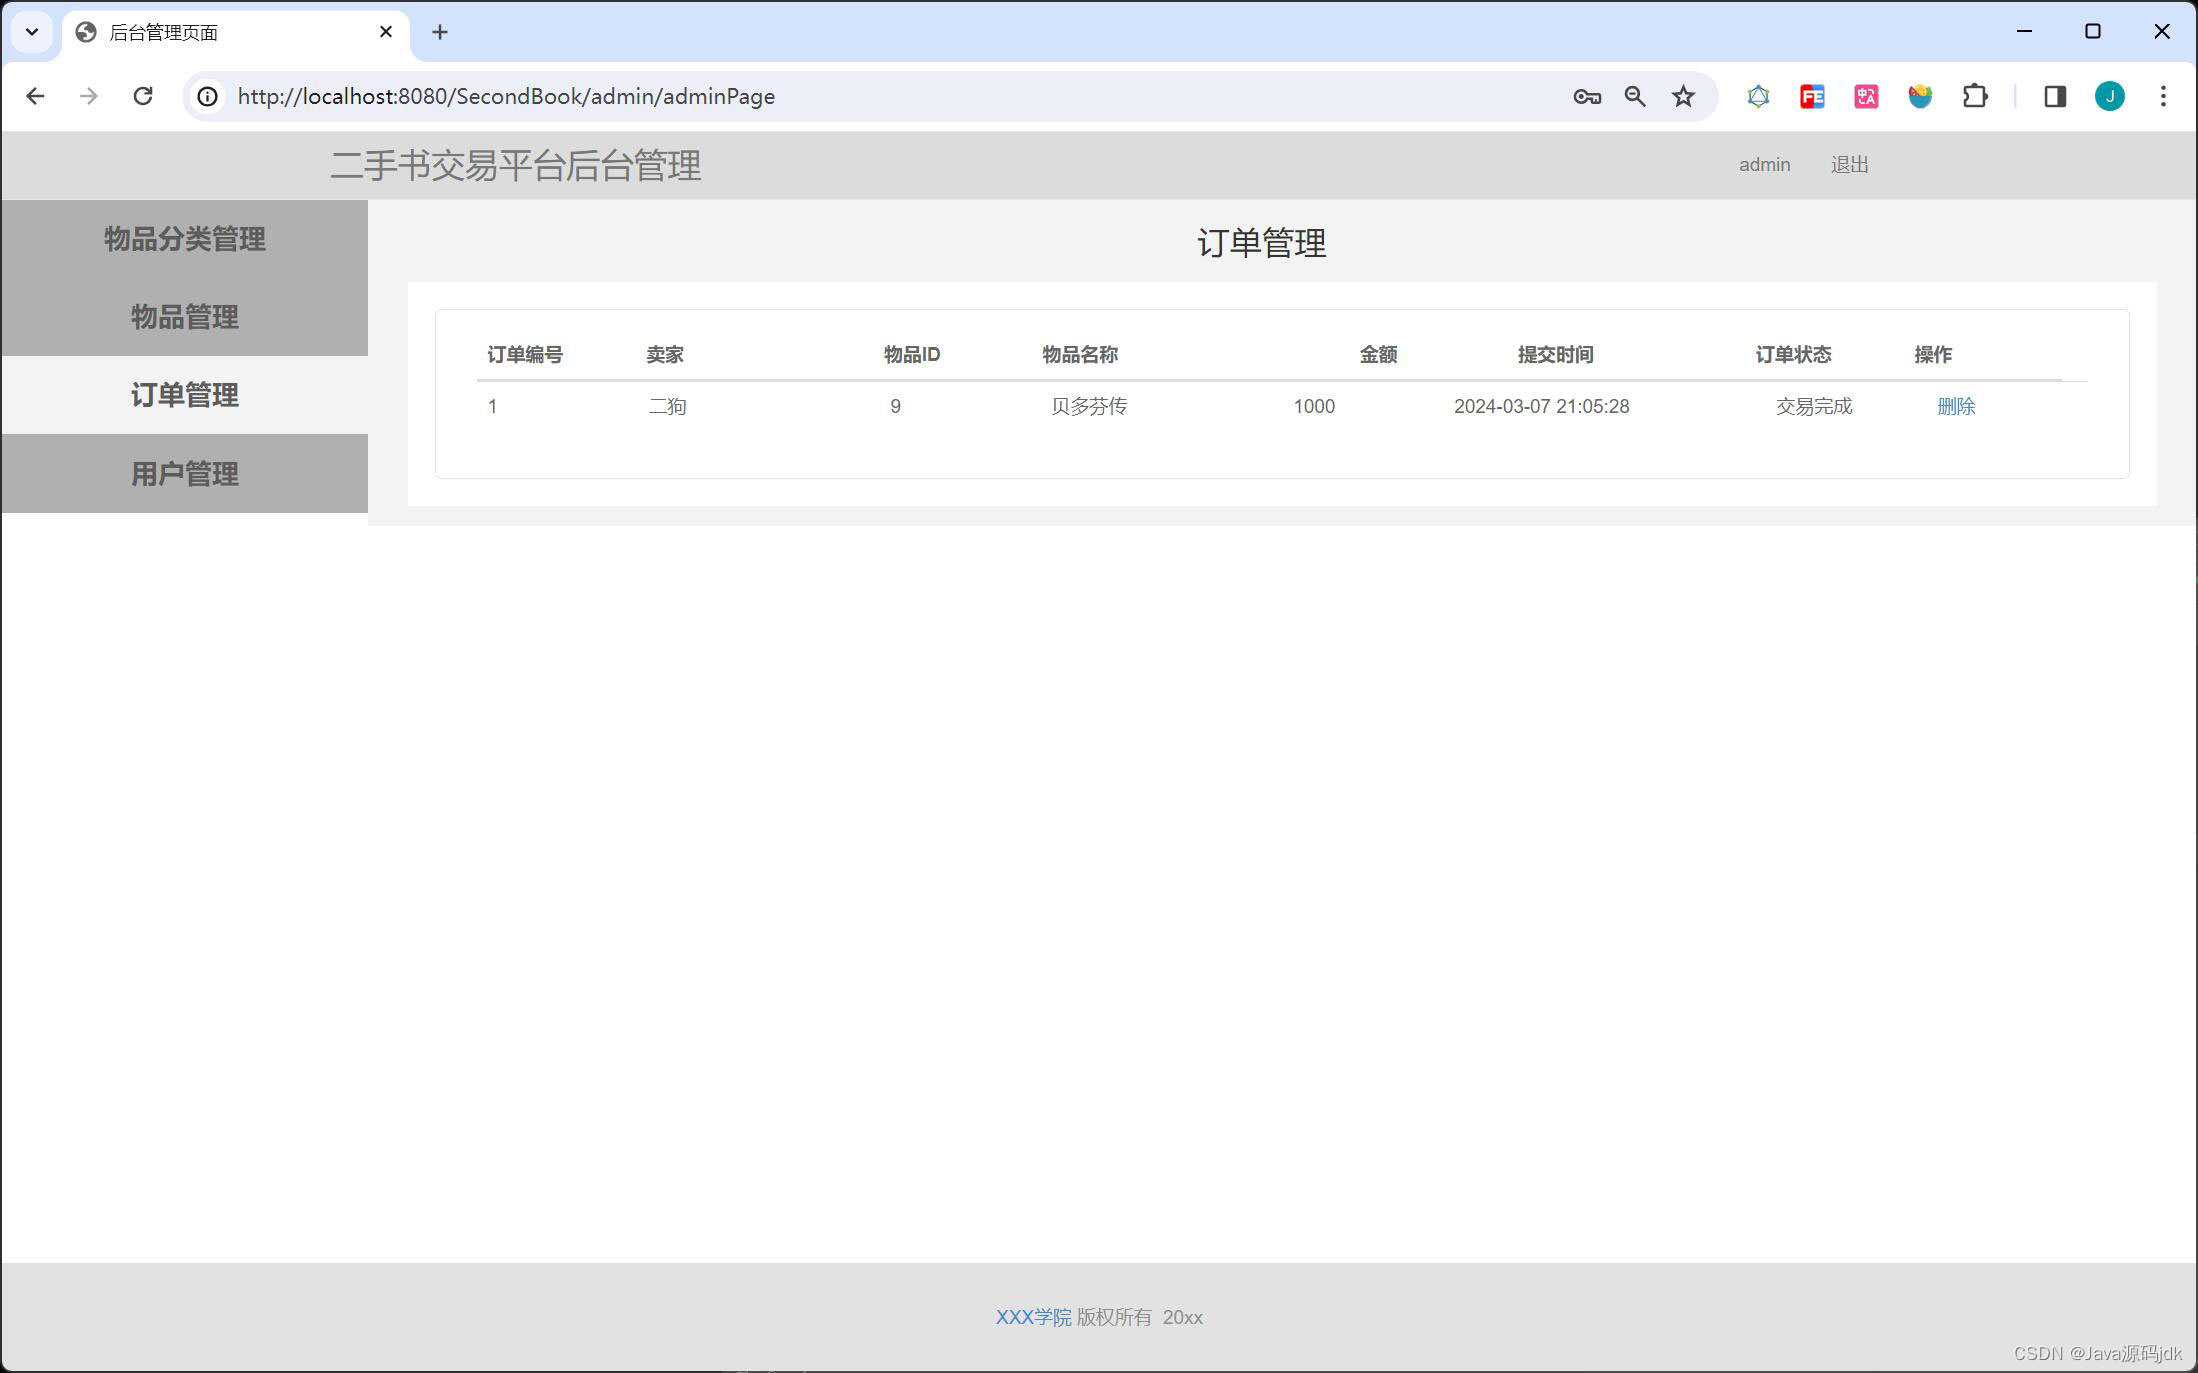Open the Extensions puzzle icon
The height and width of the screenshot is (1373, 2198).
coord(1974,96)
